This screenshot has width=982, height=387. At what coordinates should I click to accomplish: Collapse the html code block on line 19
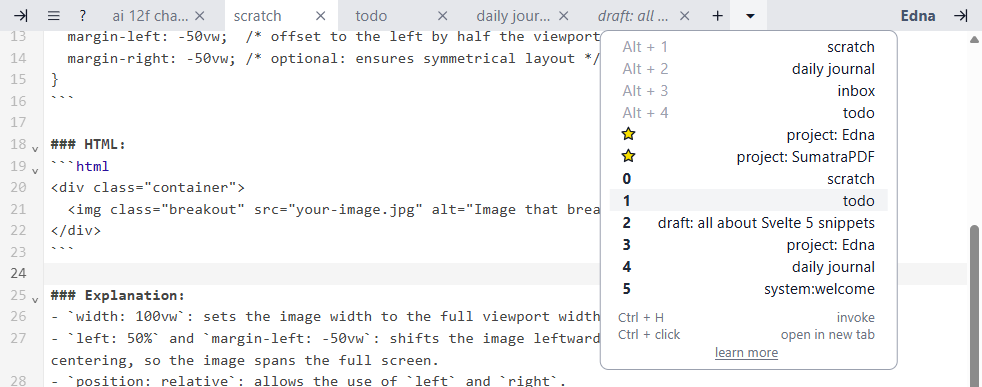pyautogui.click(x=35, y=170)
